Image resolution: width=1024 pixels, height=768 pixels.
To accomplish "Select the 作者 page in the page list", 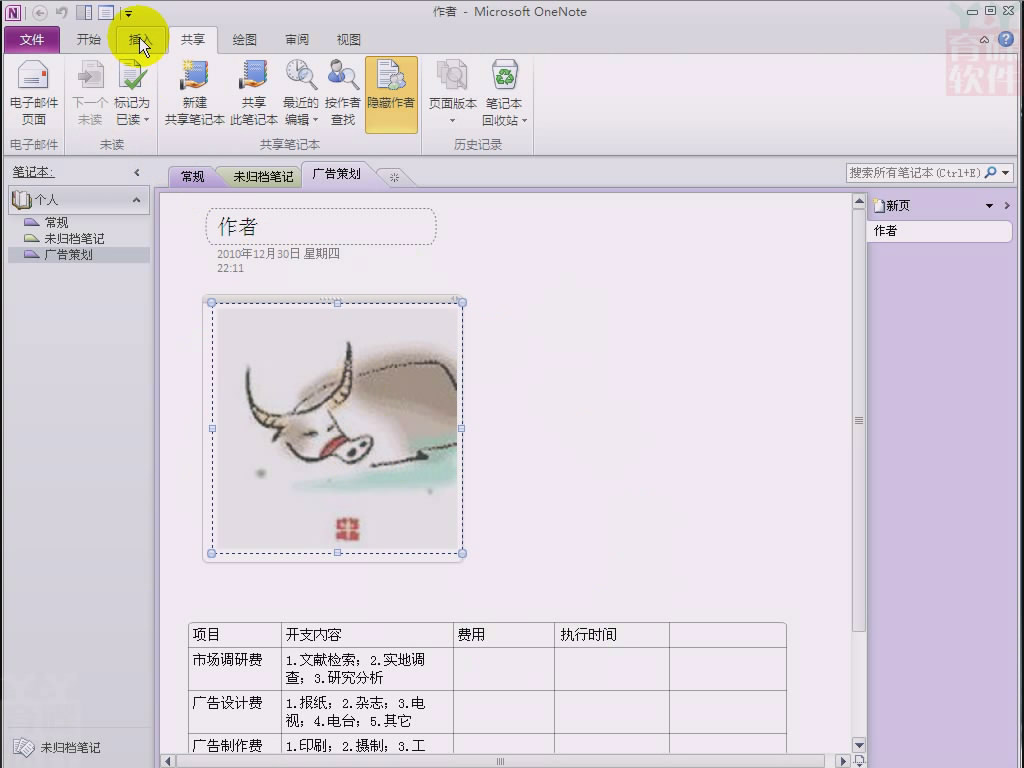I will (939, 231).
